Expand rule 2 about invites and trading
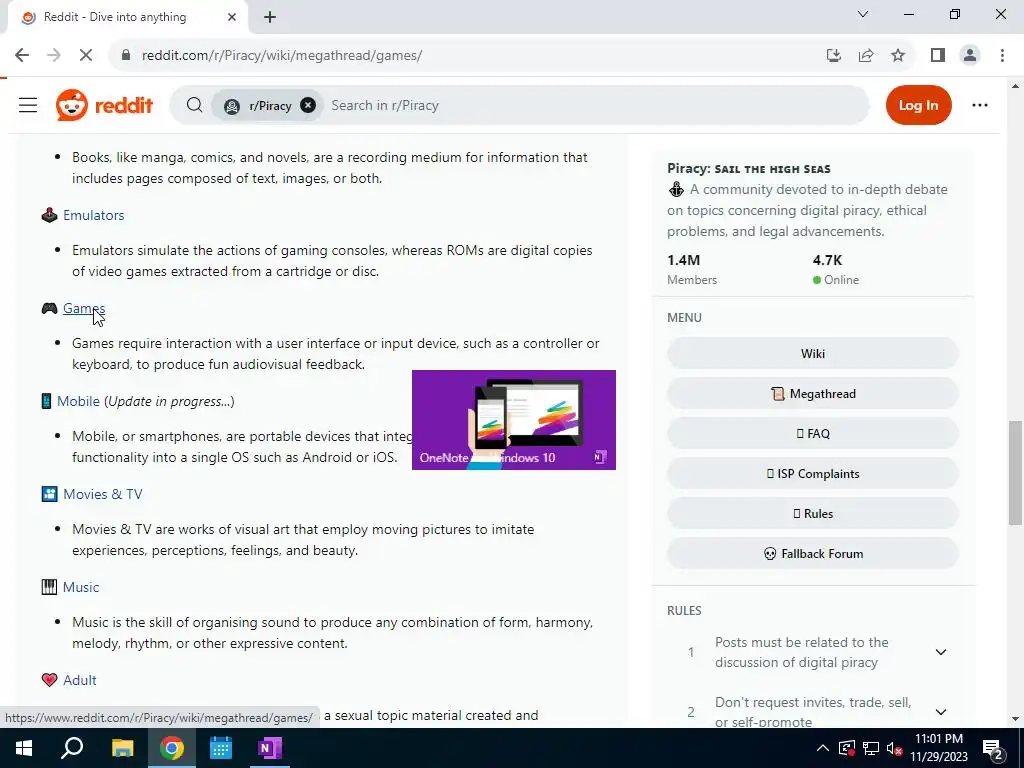The image size is (1024, 768). pos(940,712)
